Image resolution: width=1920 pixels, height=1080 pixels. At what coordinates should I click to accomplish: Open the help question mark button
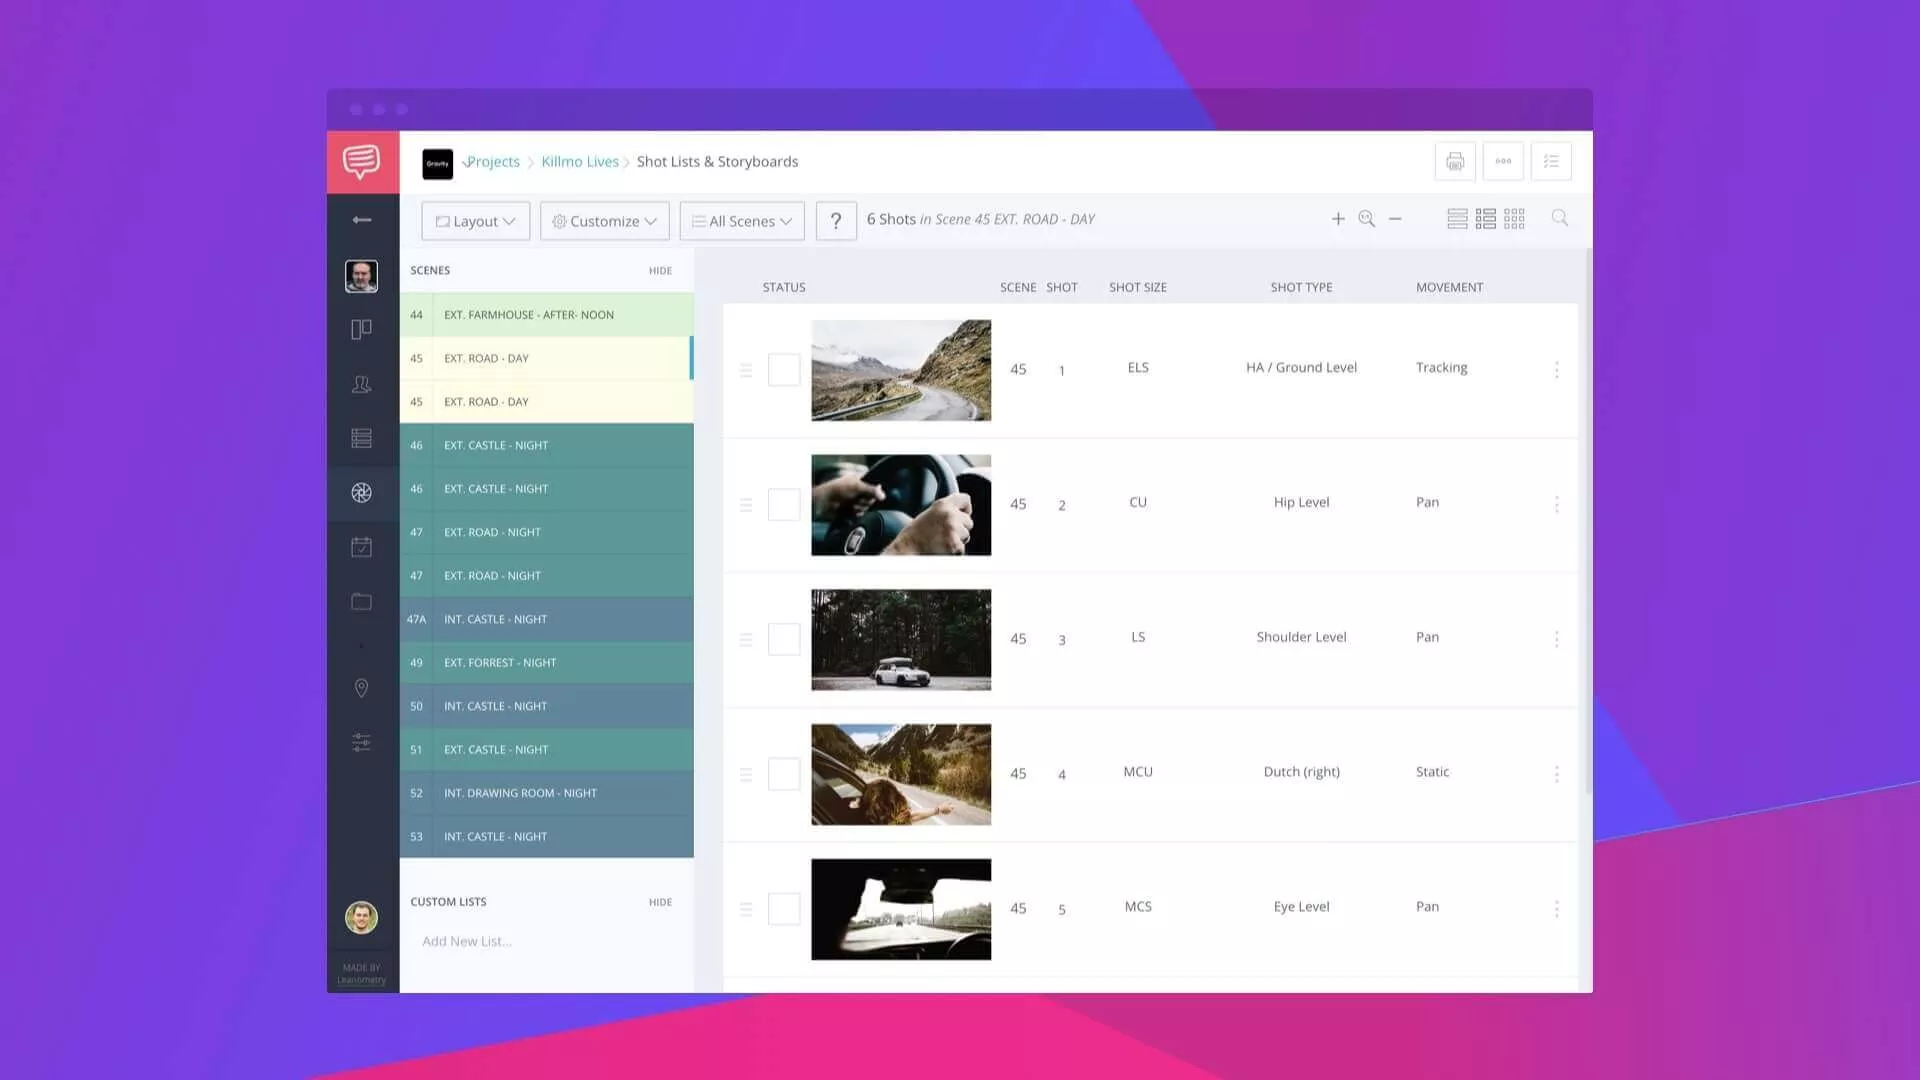pyautogui.click(x=836, y=221)
